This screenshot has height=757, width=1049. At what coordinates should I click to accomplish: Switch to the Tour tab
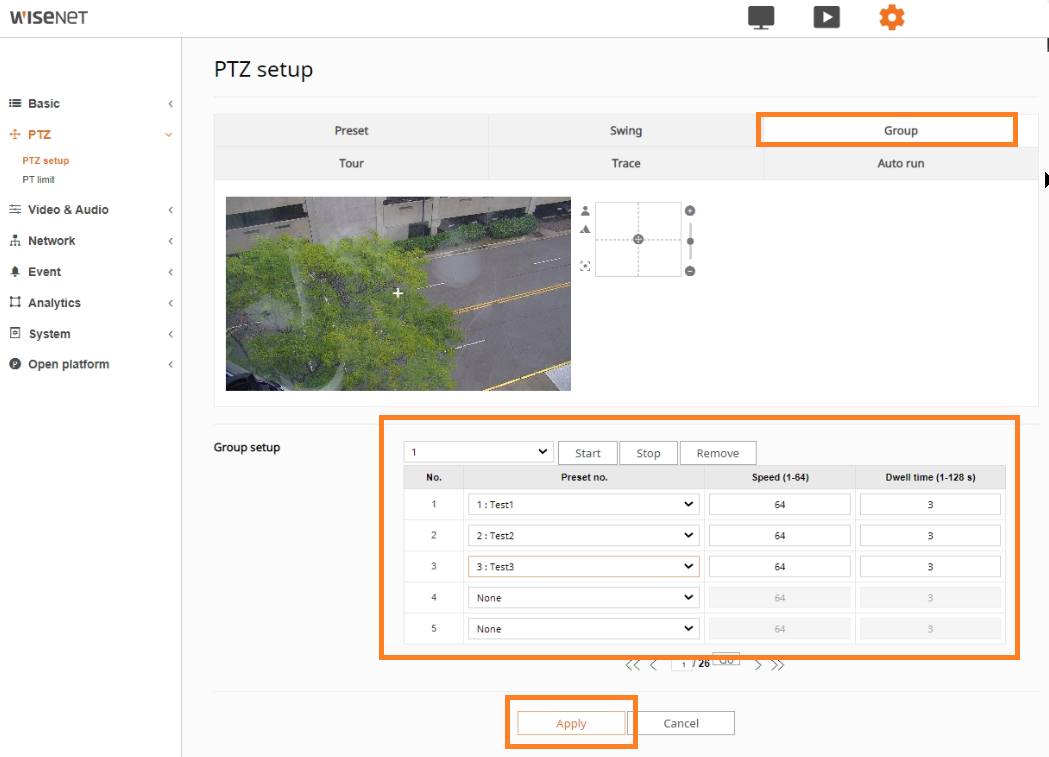[x=351, y=163]
